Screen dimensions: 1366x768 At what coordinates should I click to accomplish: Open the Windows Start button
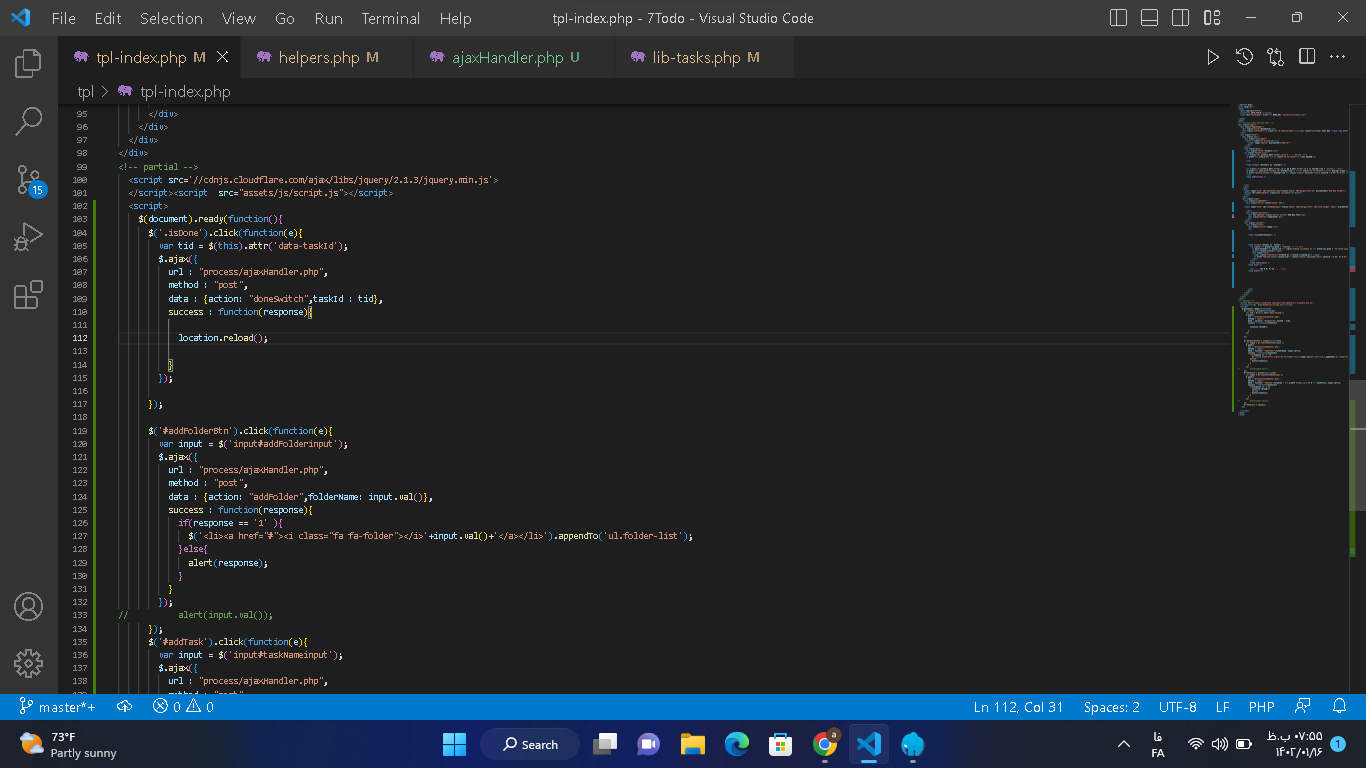[454, 744]
